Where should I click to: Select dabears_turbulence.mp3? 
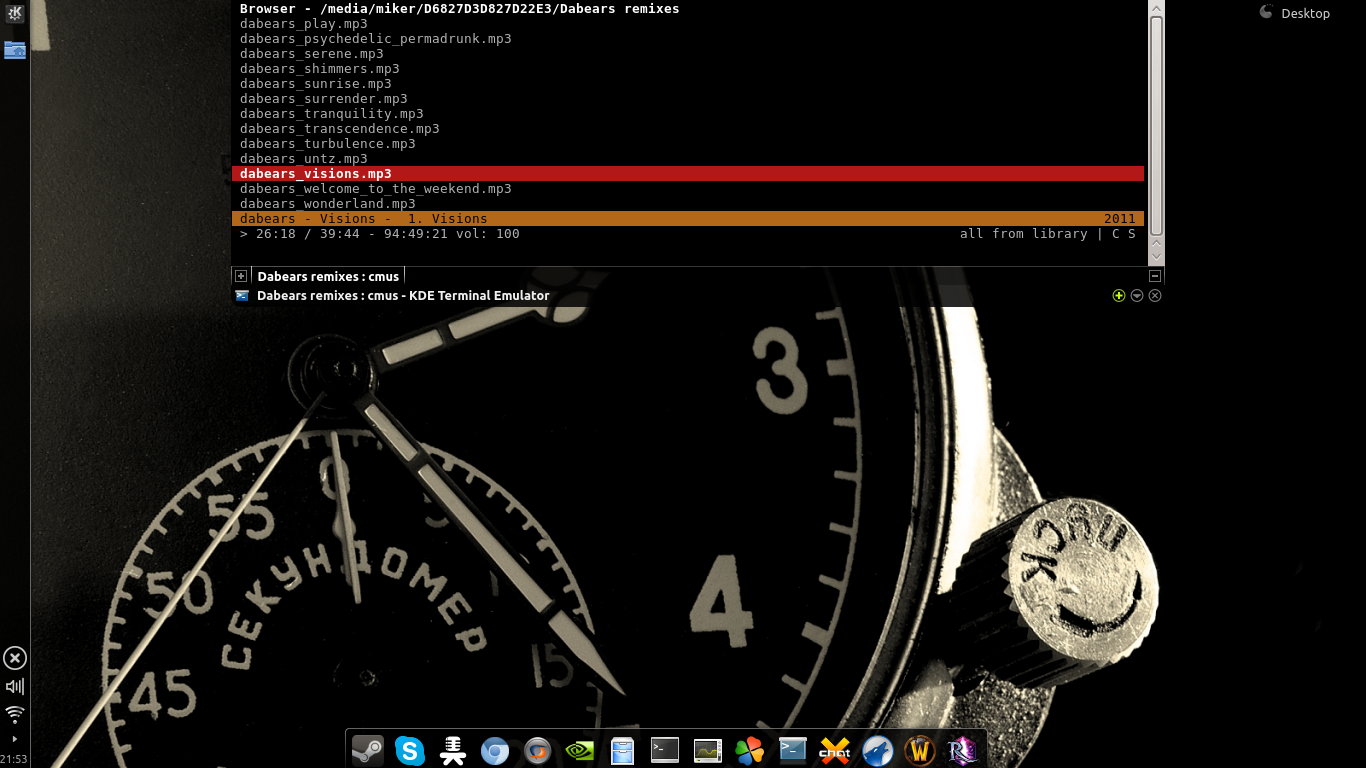(x=328, y=144)
